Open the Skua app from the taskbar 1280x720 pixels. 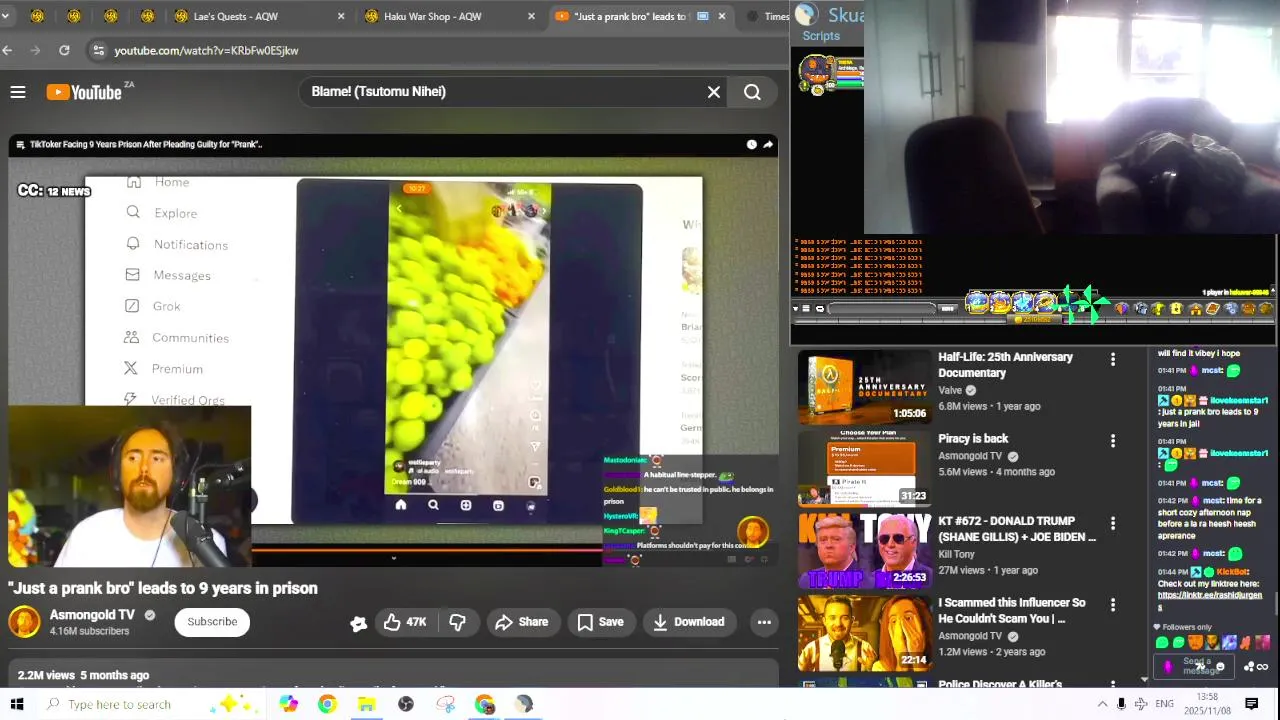click(524, 704)
